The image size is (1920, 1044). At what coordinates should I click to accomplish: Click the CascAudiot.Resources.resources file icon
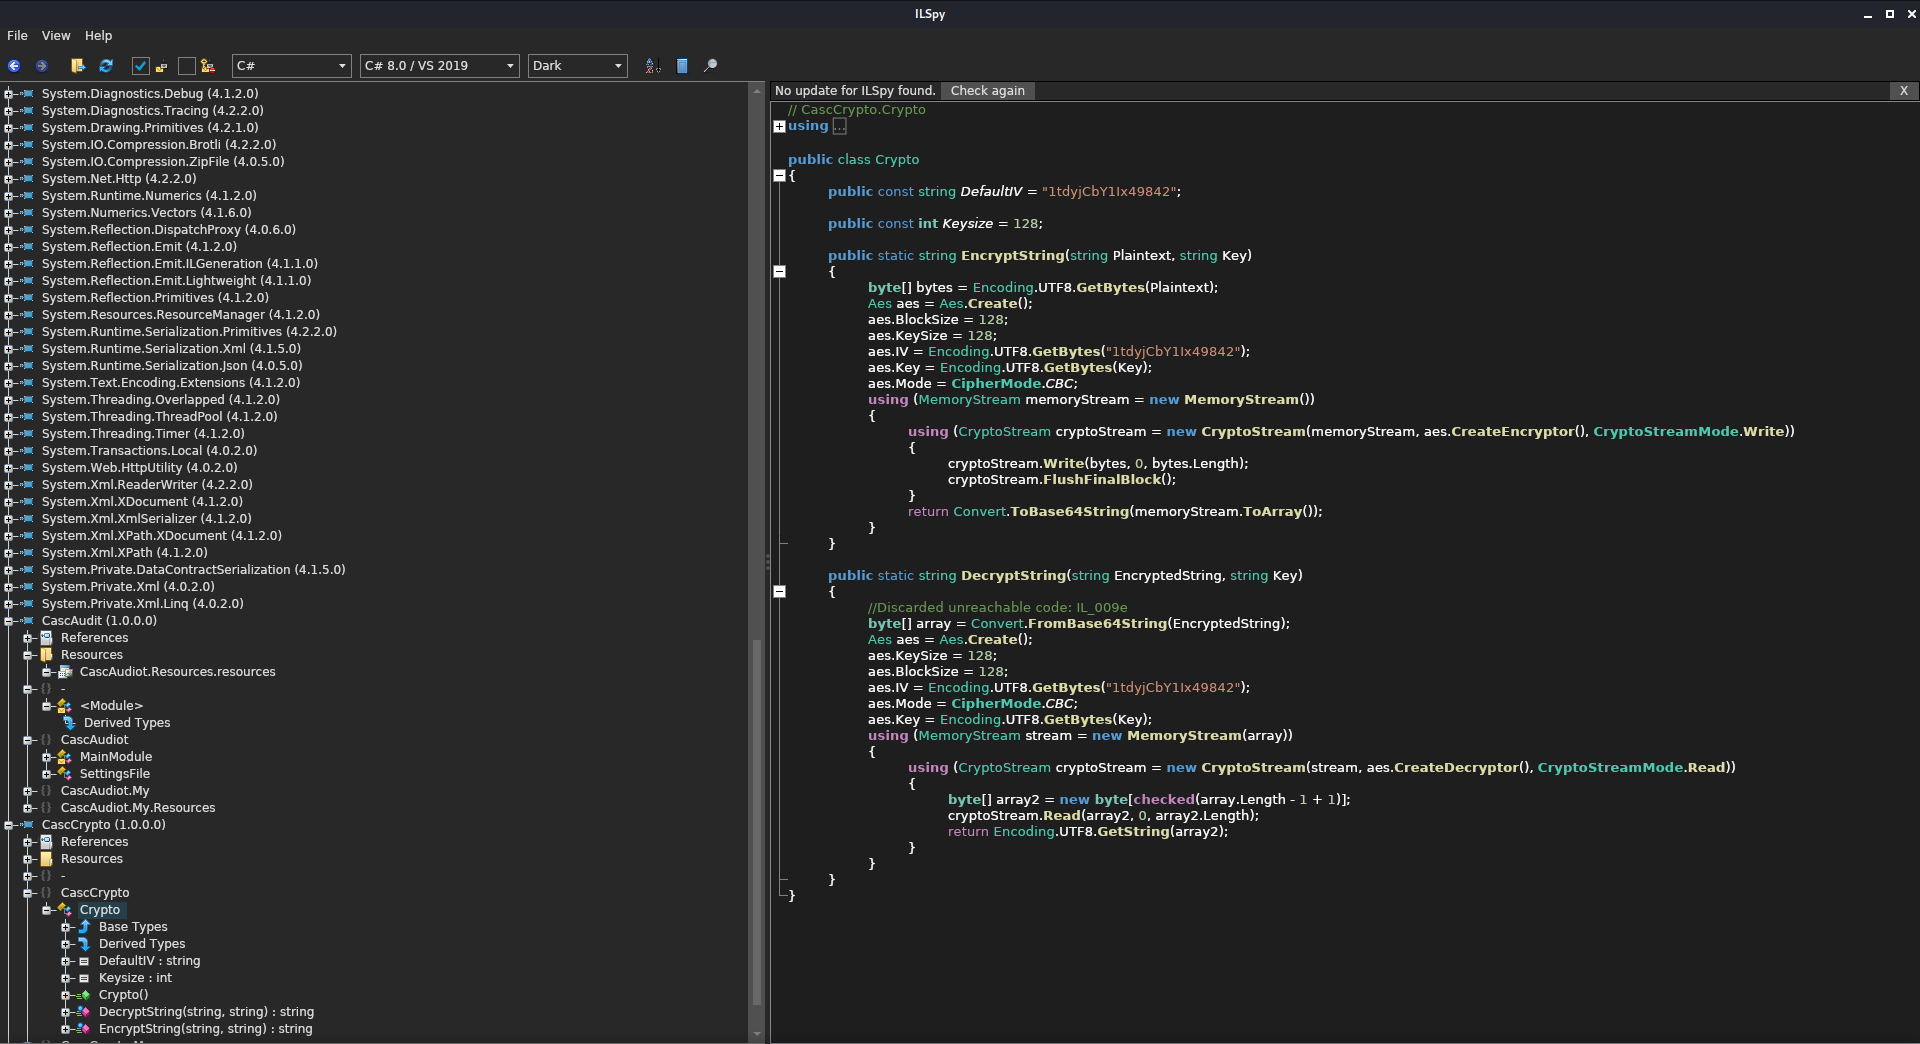(x=66, y=672)
